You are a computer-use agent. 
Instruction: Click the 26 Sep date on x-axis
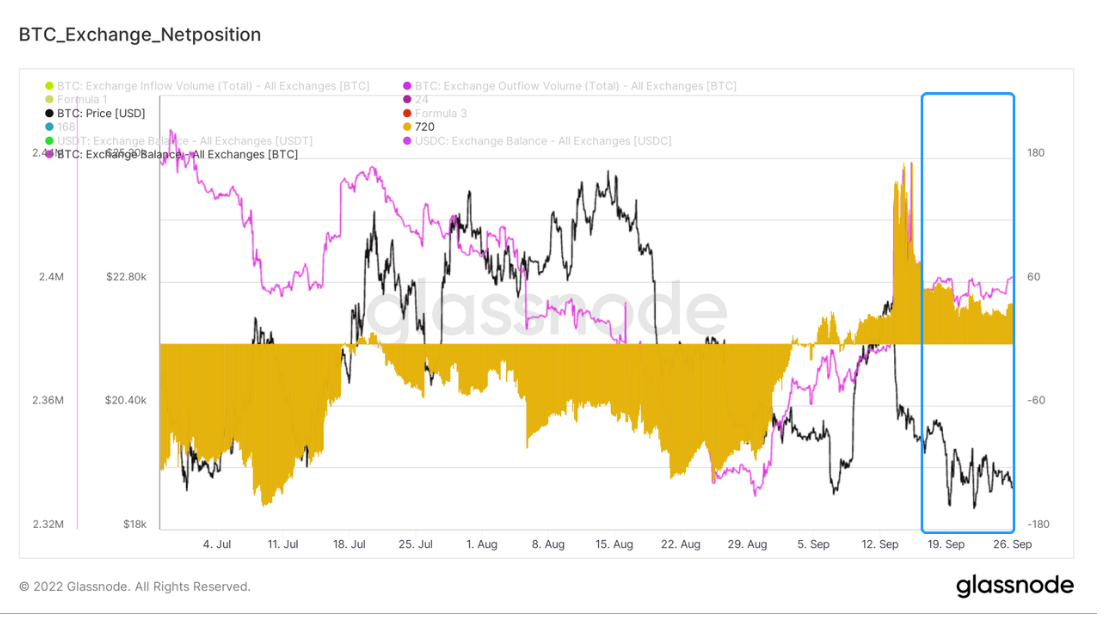1012,544
